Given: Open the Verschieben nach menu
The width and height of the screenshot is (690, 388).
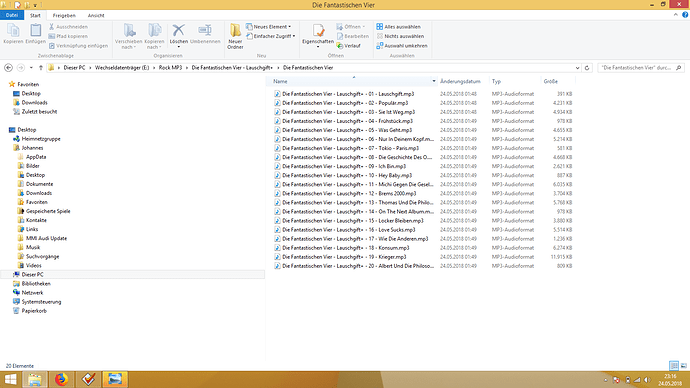Looking at the screenshot, I should point(128,36).
